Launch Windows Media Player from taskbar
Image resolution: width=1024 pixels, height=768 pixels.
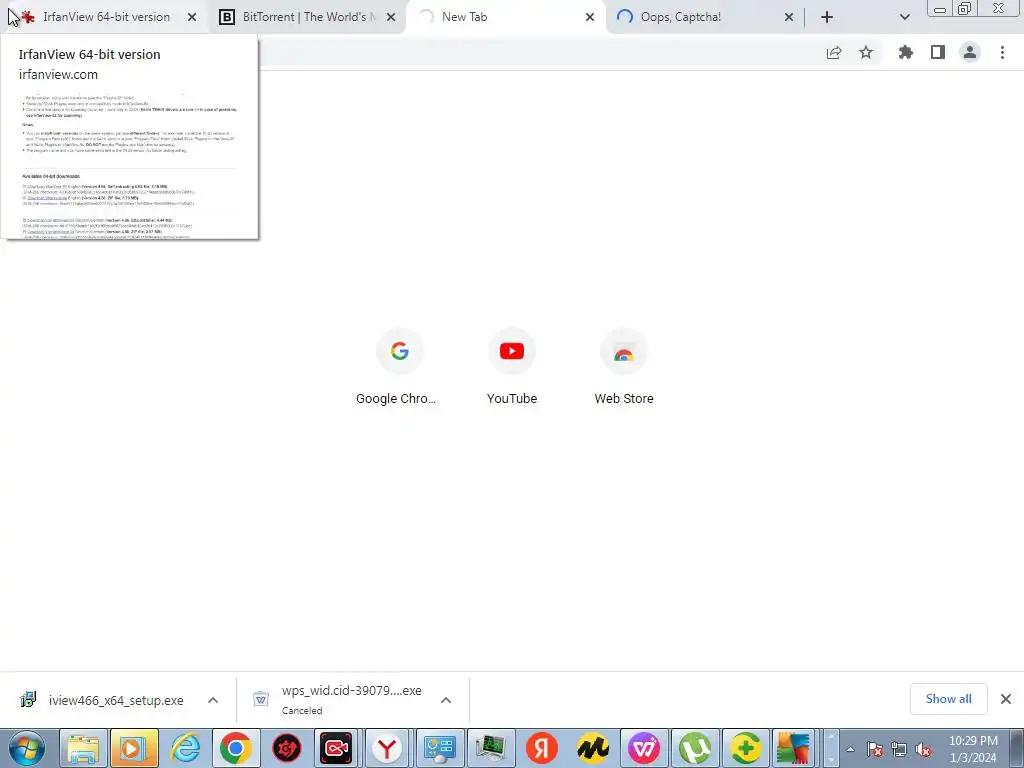tap(134, 748)
